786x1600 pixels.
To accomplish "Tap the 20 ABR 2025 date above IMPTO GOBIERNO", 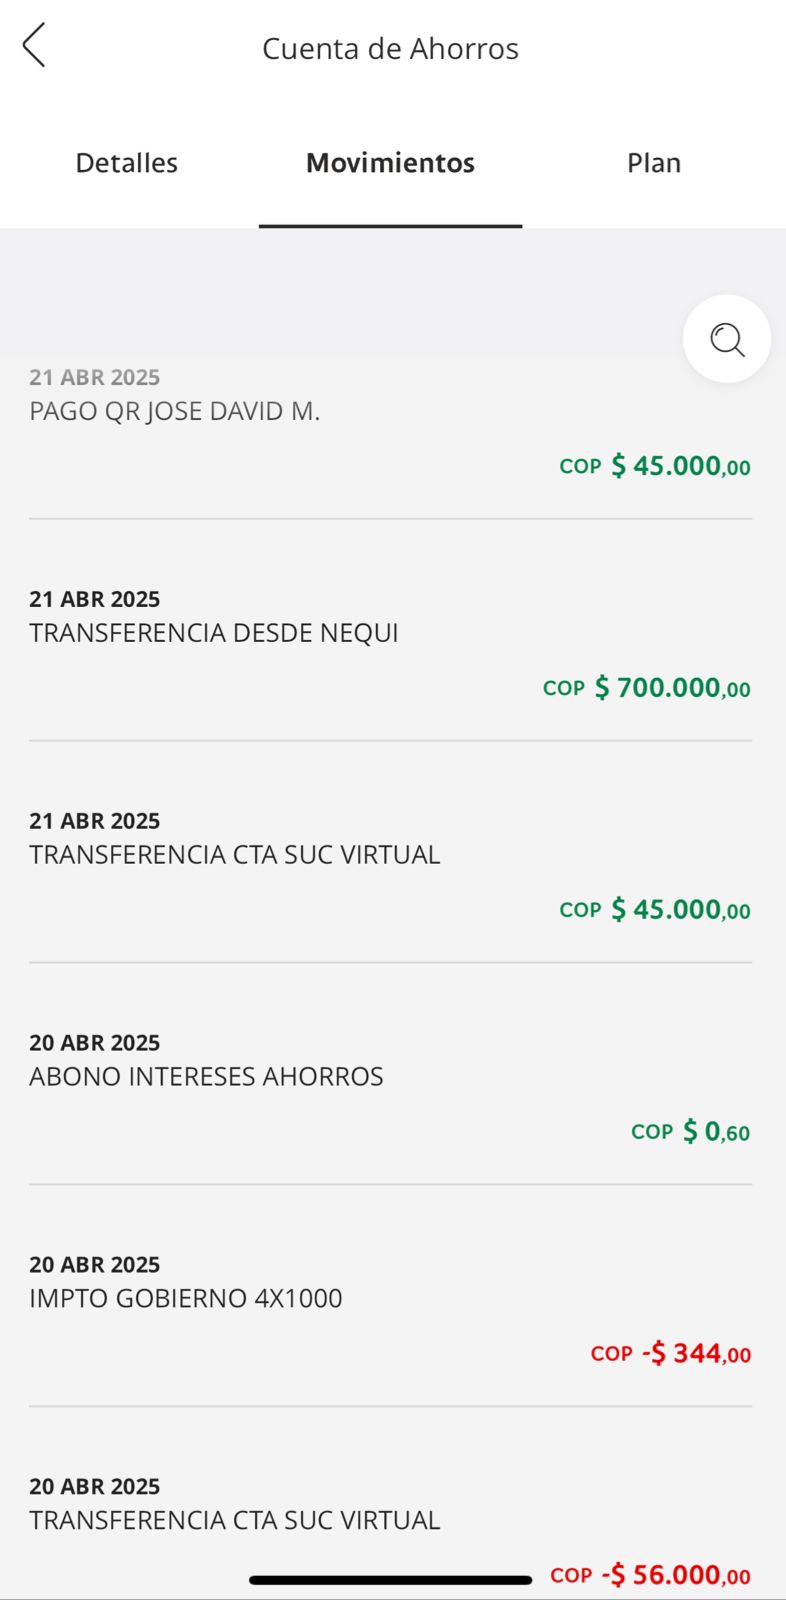I will [x=95, y=1265].
